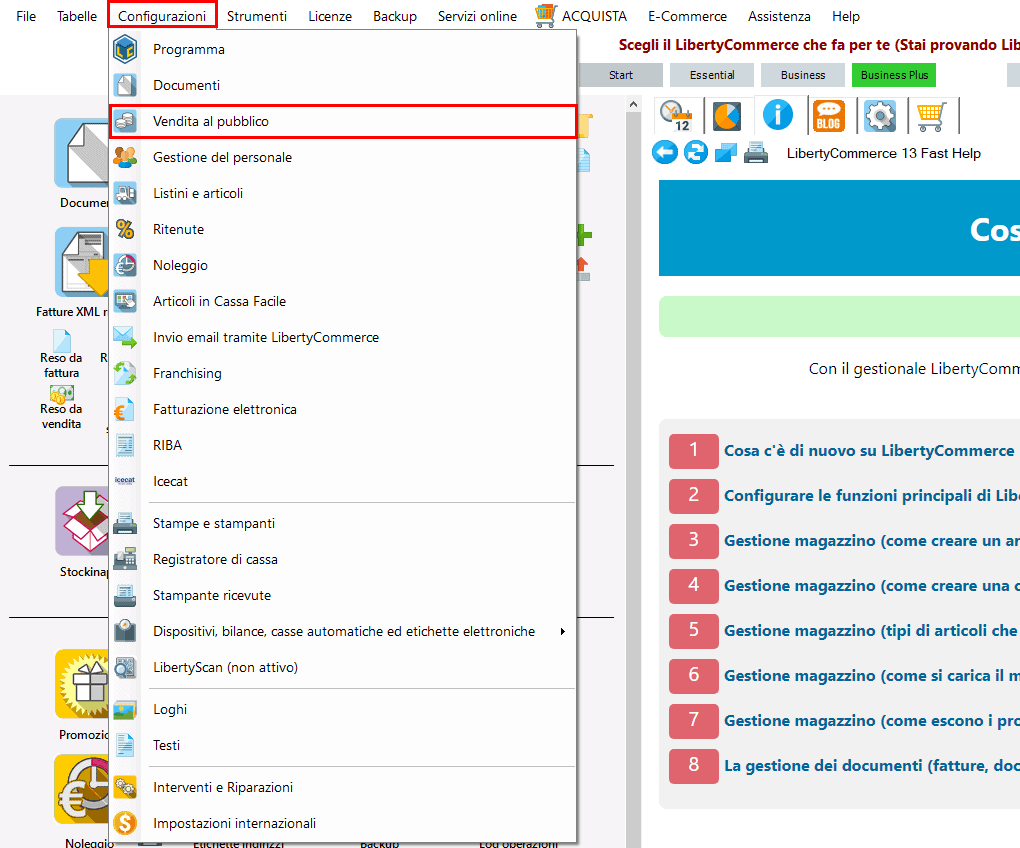
Task: Click the Ritenute percent icon
Action: (x=125, y=229)
